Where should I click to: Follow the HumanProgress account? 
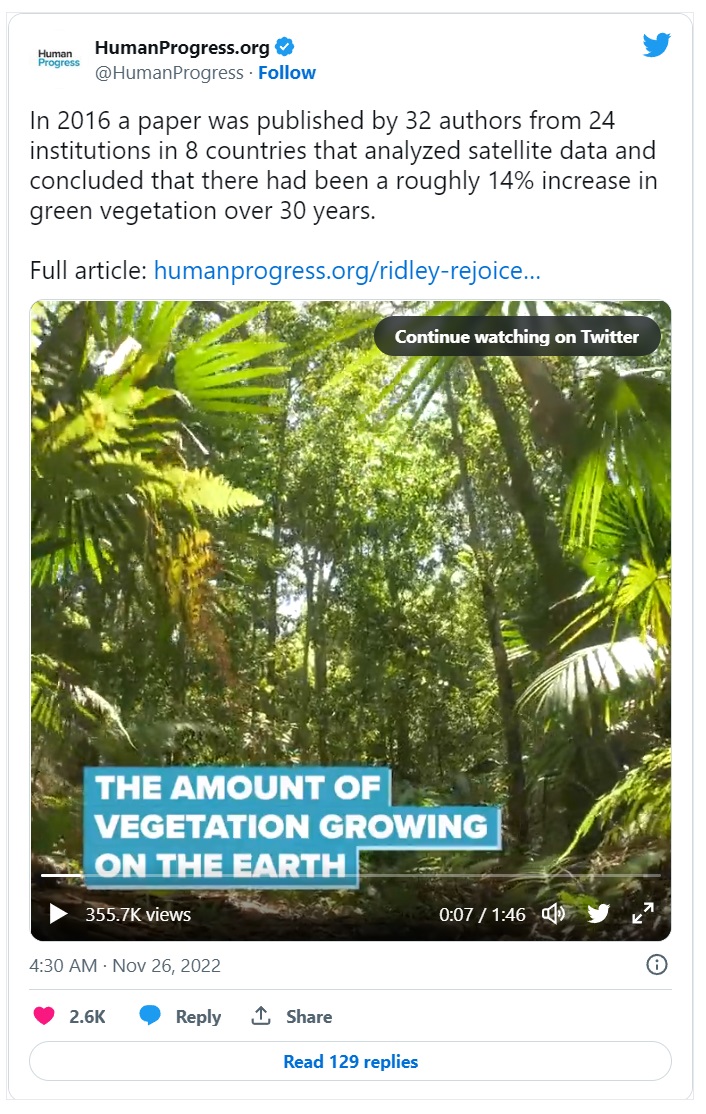pos(287,73)
